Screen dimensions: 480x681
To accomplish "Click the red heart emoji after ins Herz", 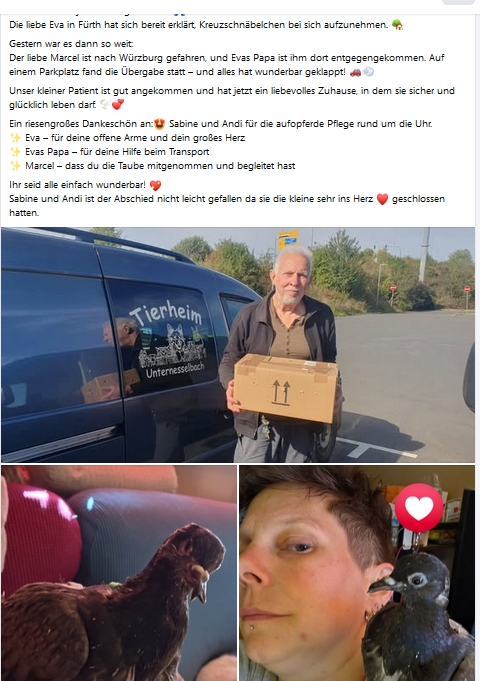I will (x=382, y=199).
